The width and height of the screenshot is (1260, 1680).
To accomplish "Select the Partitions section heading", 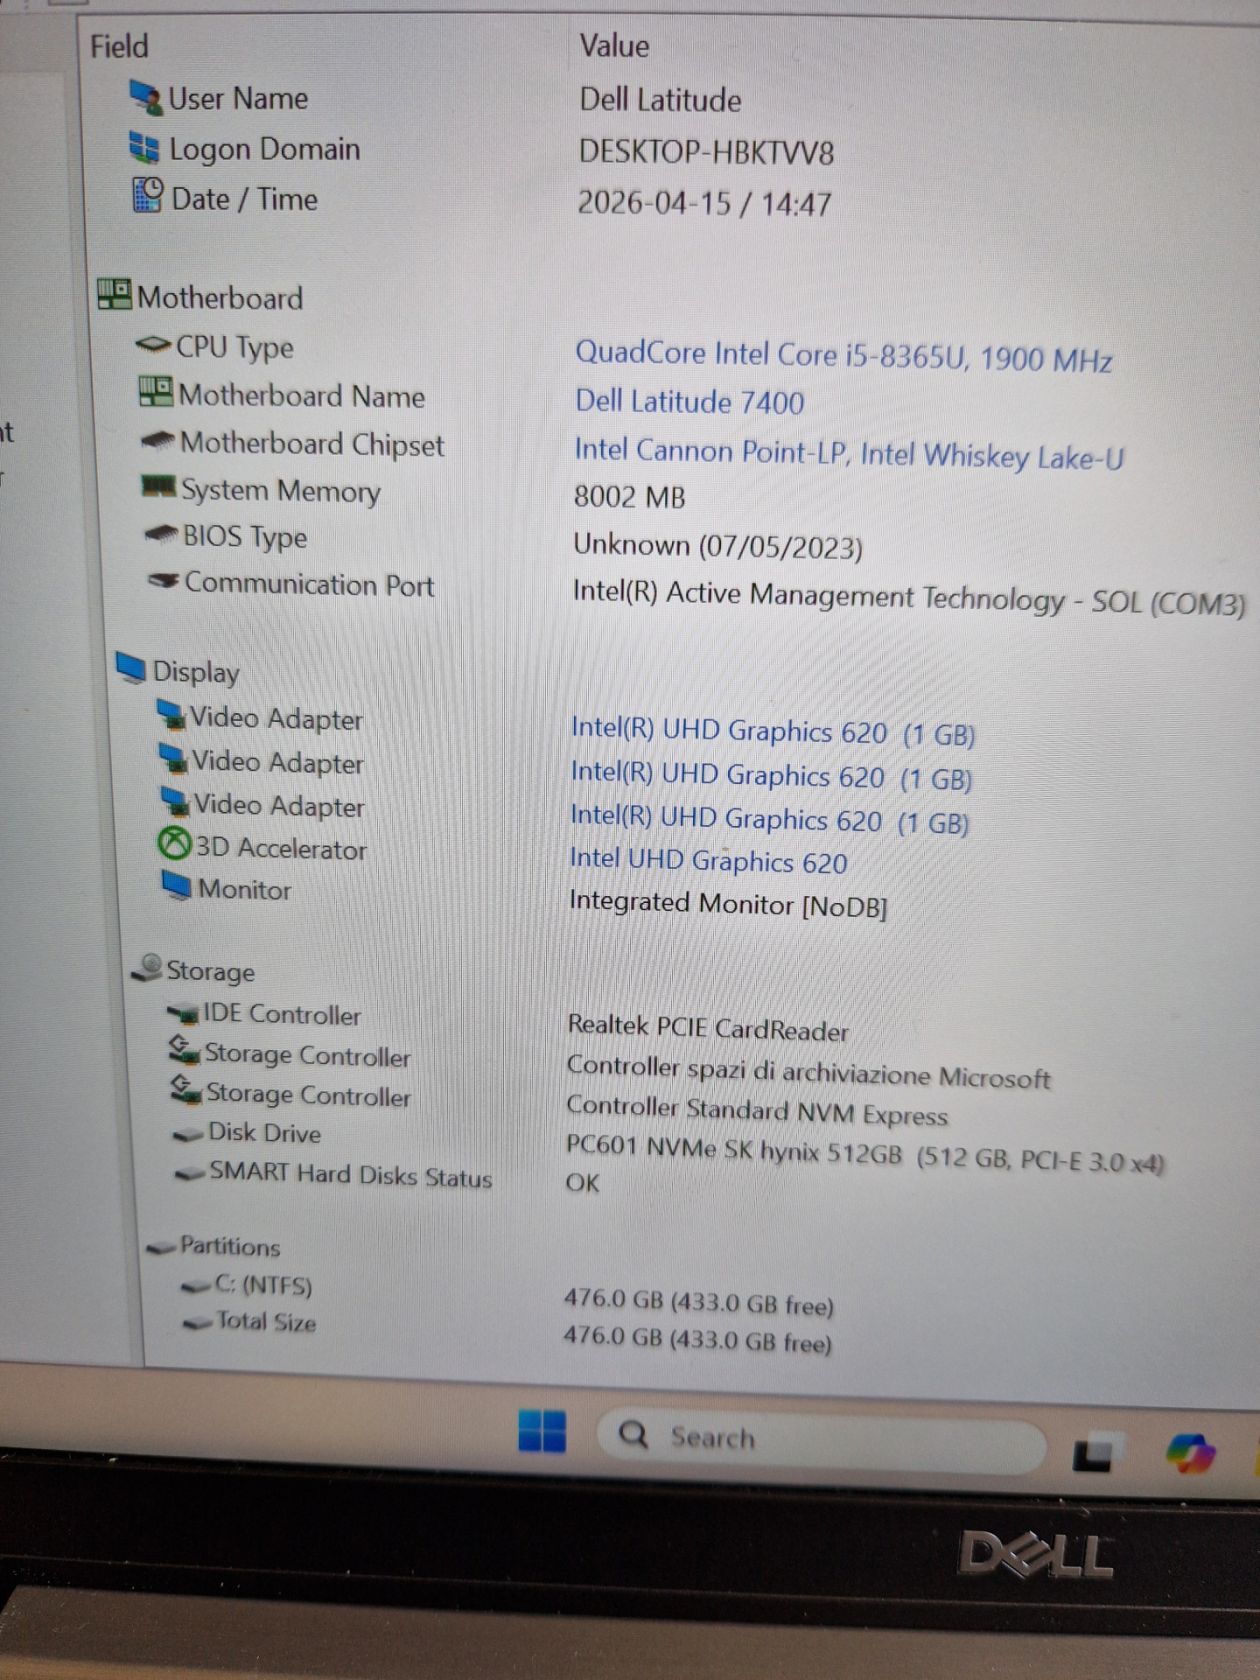I will (x=230, y=1247).
